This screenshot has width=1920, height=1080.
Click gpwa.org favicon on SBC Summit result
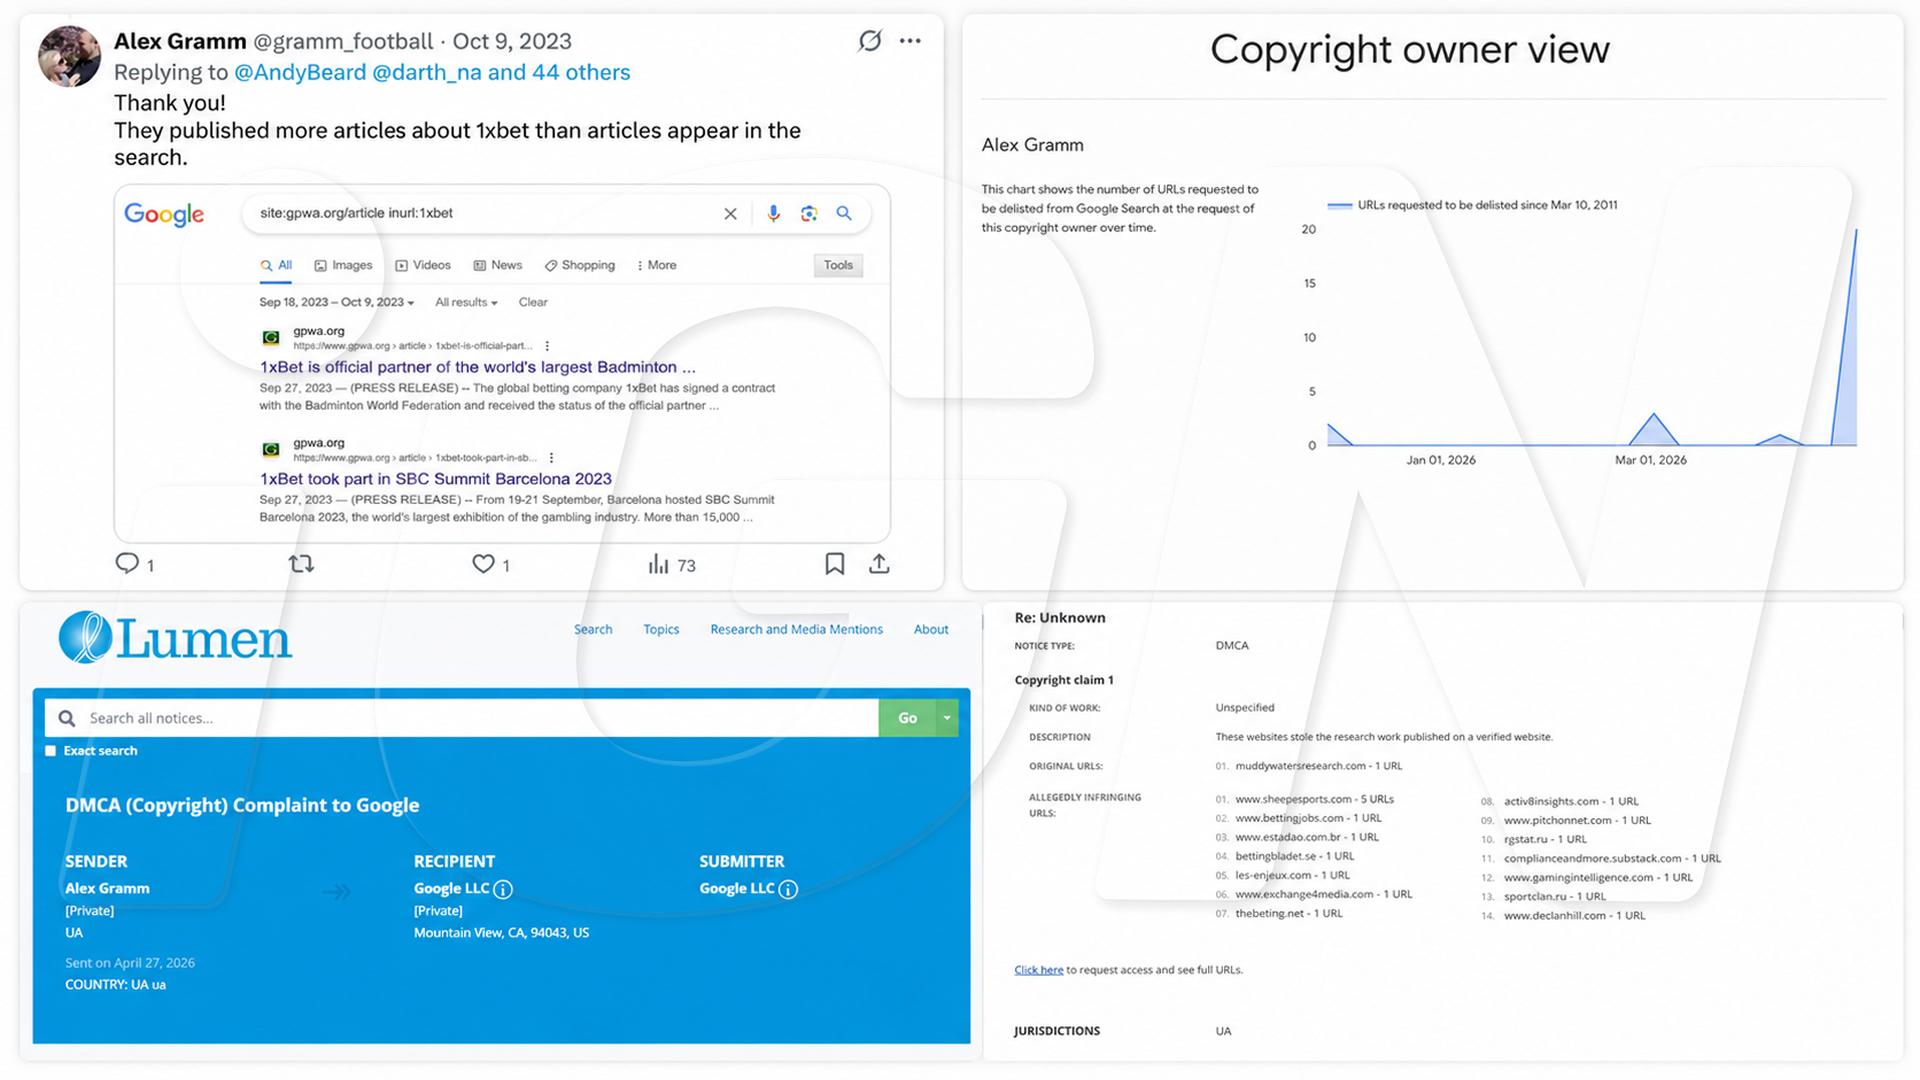(x=271, y=450)
